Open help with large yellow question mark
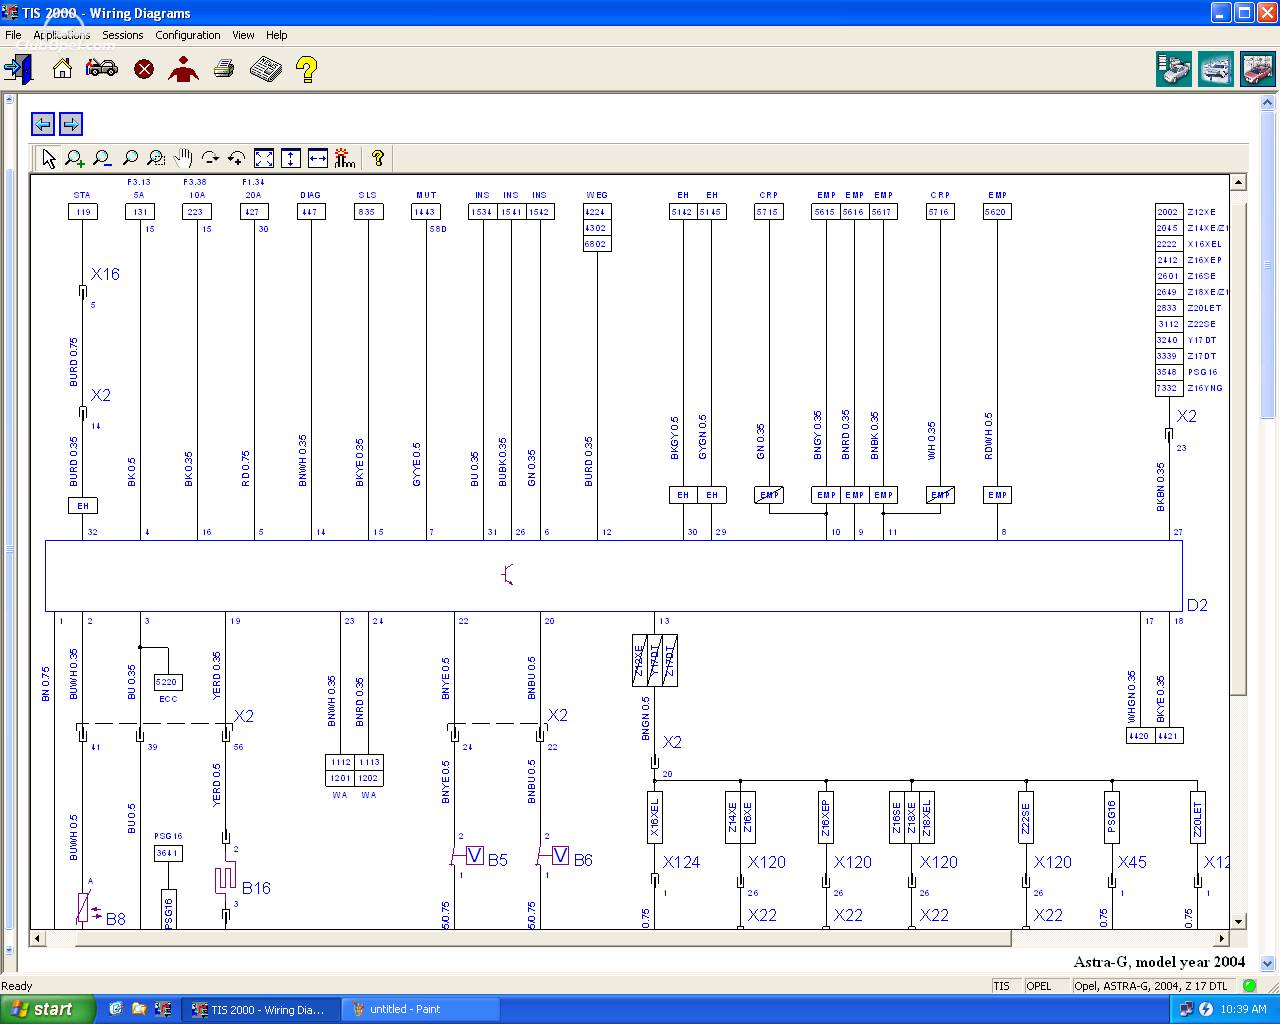The width and height of the screenshot is (1280, 1024). pos(307,69)
